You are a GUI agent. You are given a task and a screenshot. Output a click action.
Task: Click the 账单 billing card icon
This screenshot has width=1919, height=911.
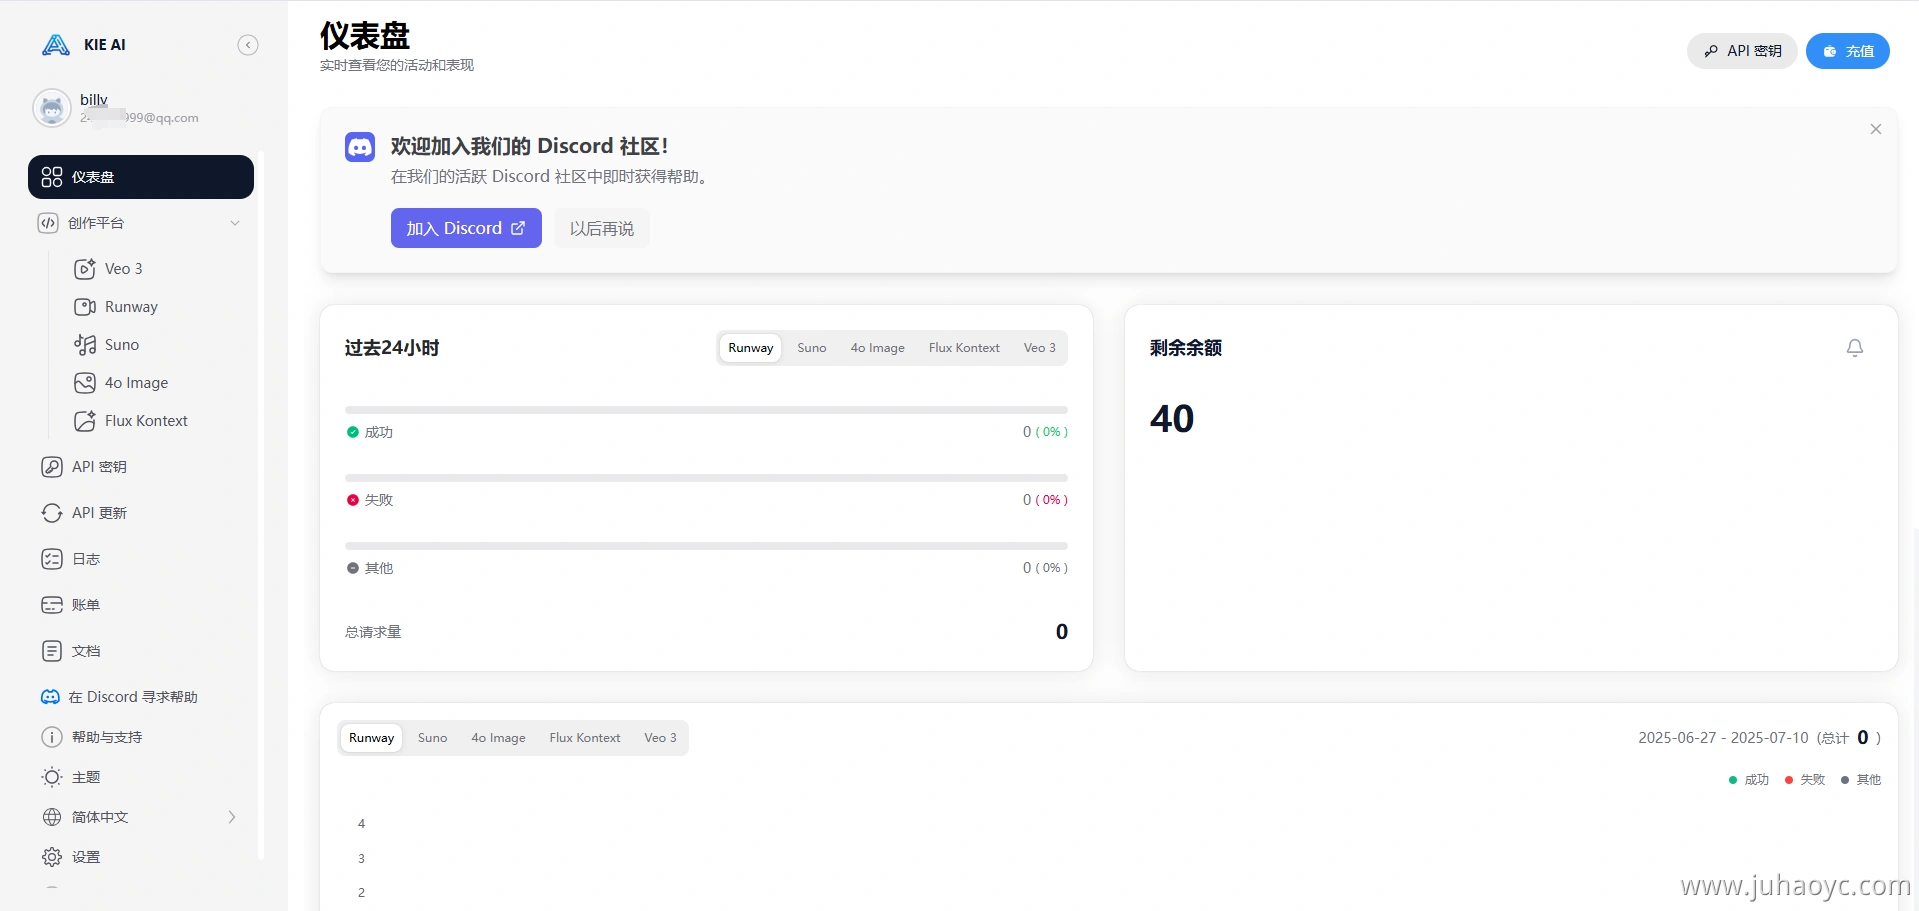(x=52, y=605)
